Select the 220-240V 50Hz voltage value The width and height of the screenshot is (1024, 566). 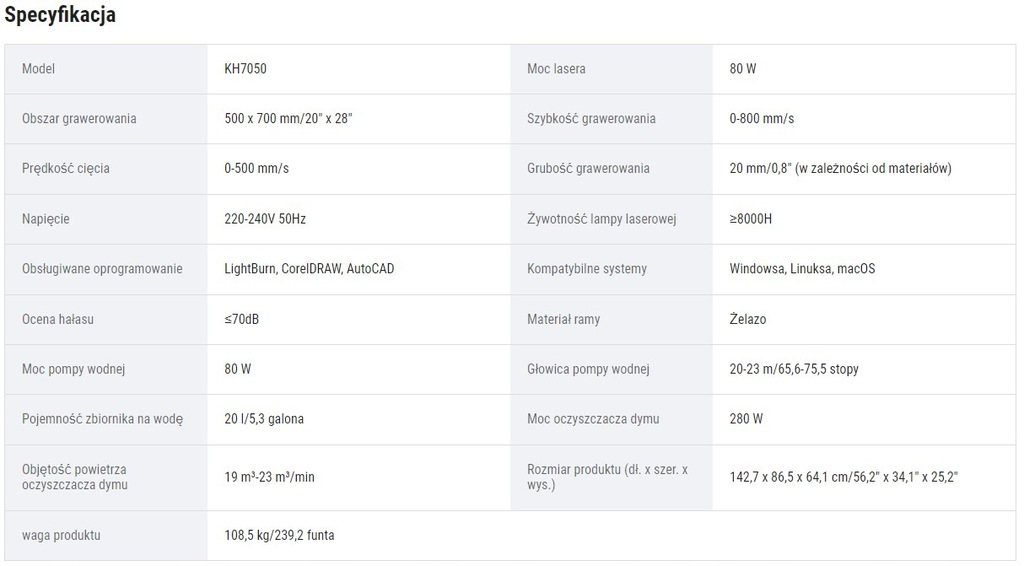[x=264, y=219]
